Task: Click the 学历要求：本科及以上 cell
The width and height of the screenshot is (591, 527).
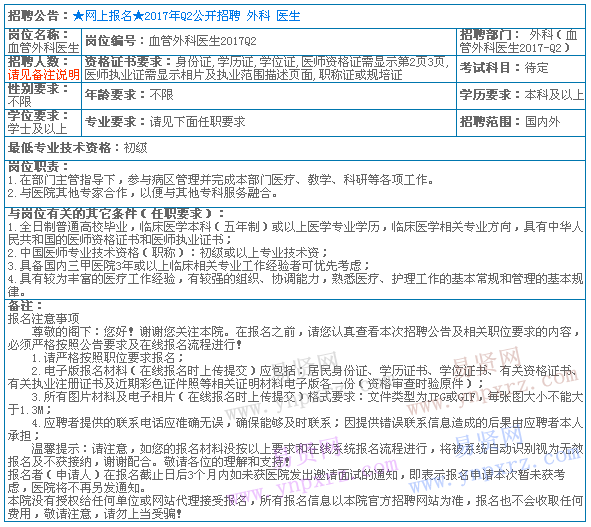Action: (521, 96)
